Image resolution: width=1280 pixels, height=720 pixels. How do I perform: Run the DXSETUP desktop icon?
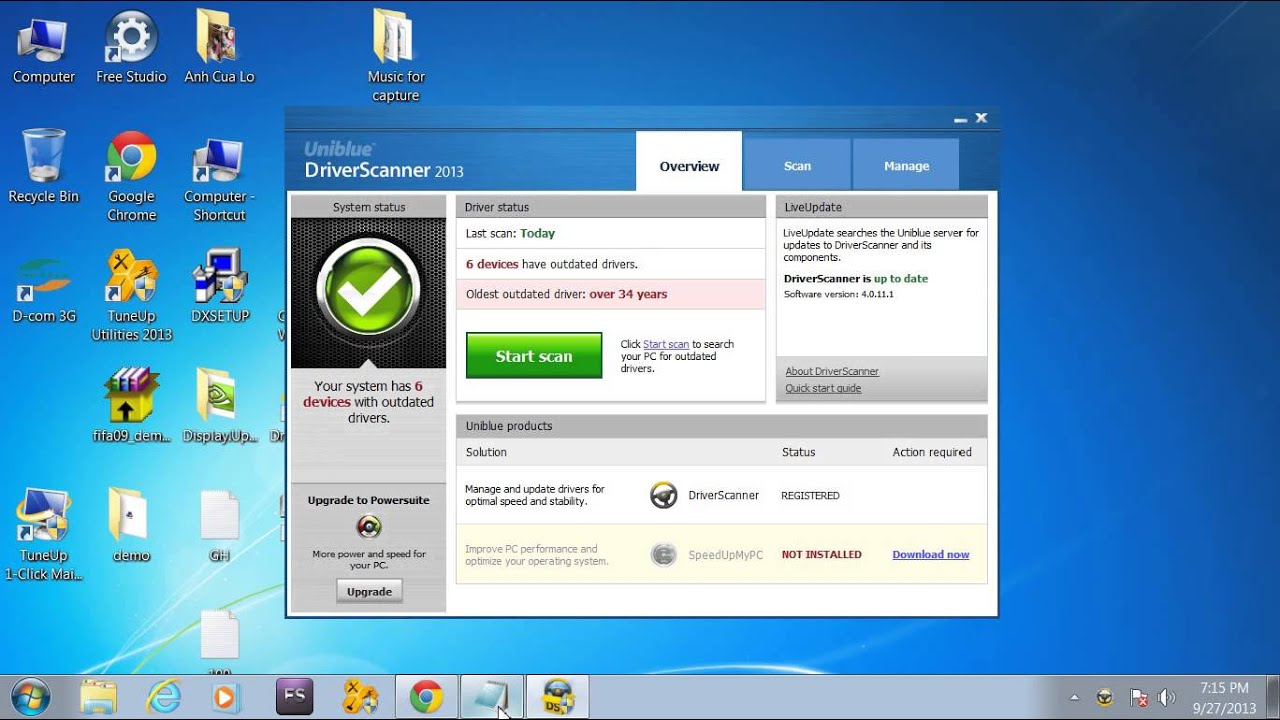(219, 286)
